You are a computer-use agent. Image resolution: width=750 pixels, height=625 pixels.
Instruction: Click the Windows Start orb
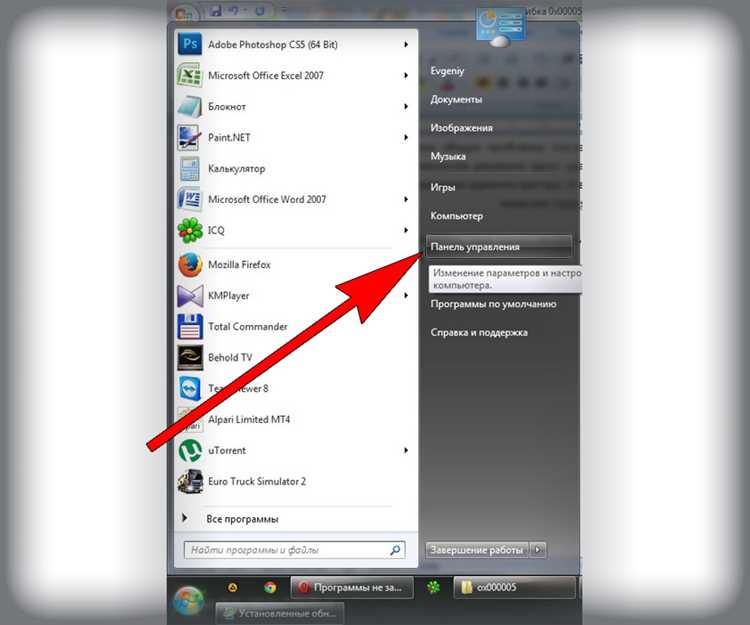[188, 600]
